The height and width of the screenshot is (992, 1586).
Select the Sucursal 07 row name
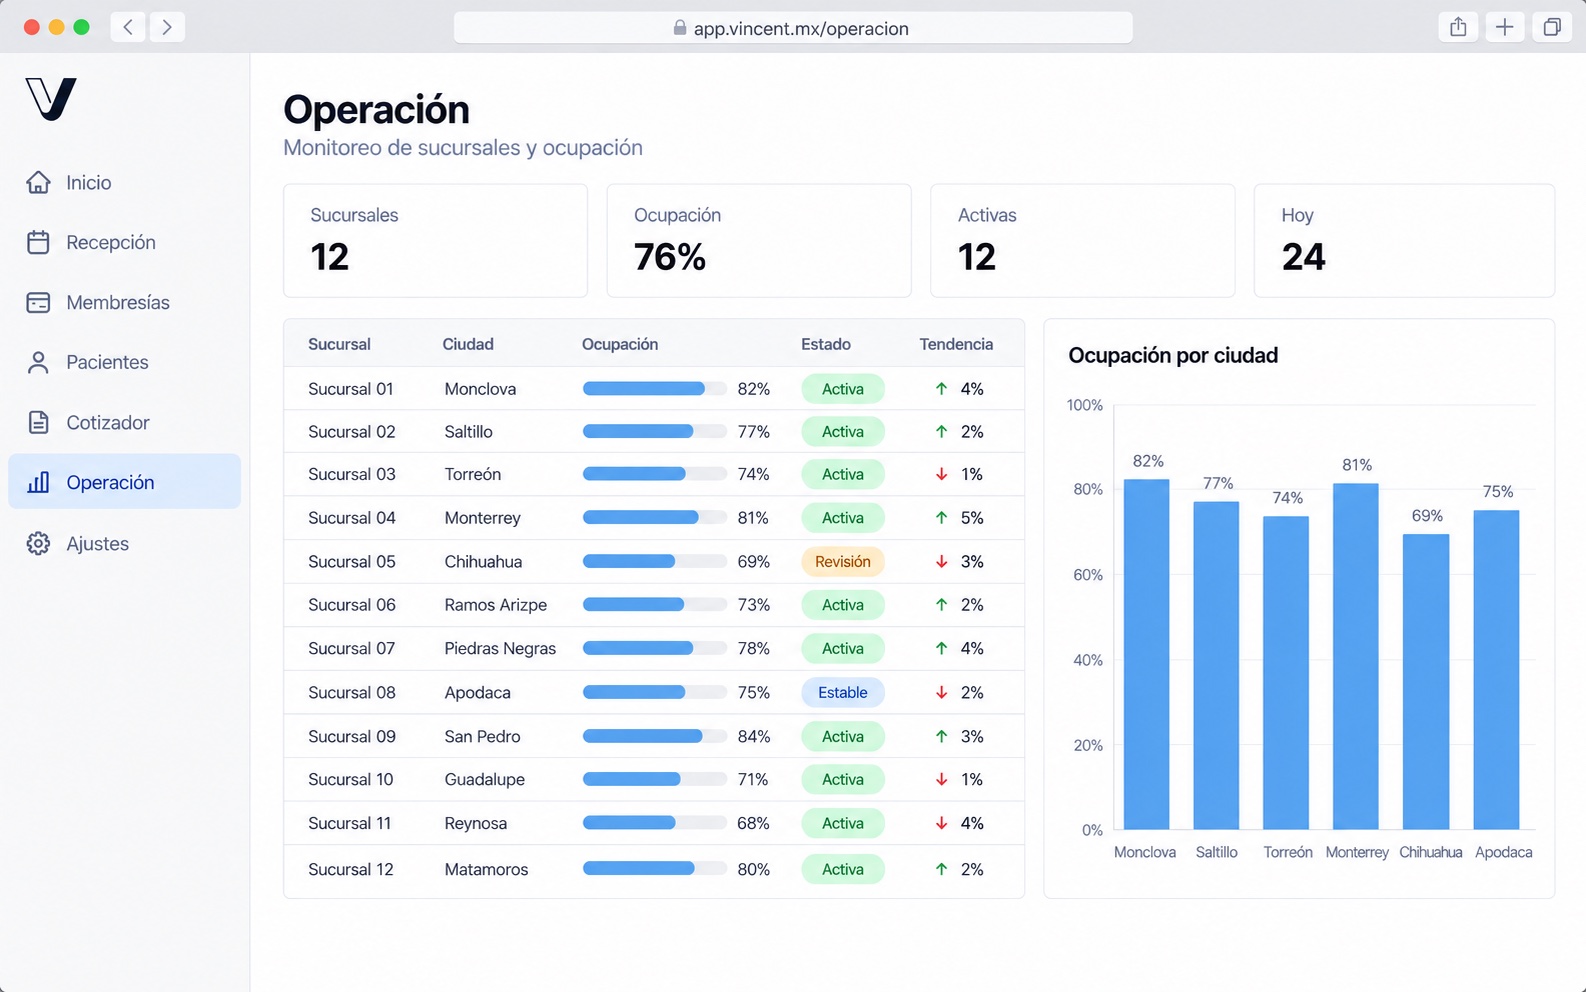click(x=352, y=648)
